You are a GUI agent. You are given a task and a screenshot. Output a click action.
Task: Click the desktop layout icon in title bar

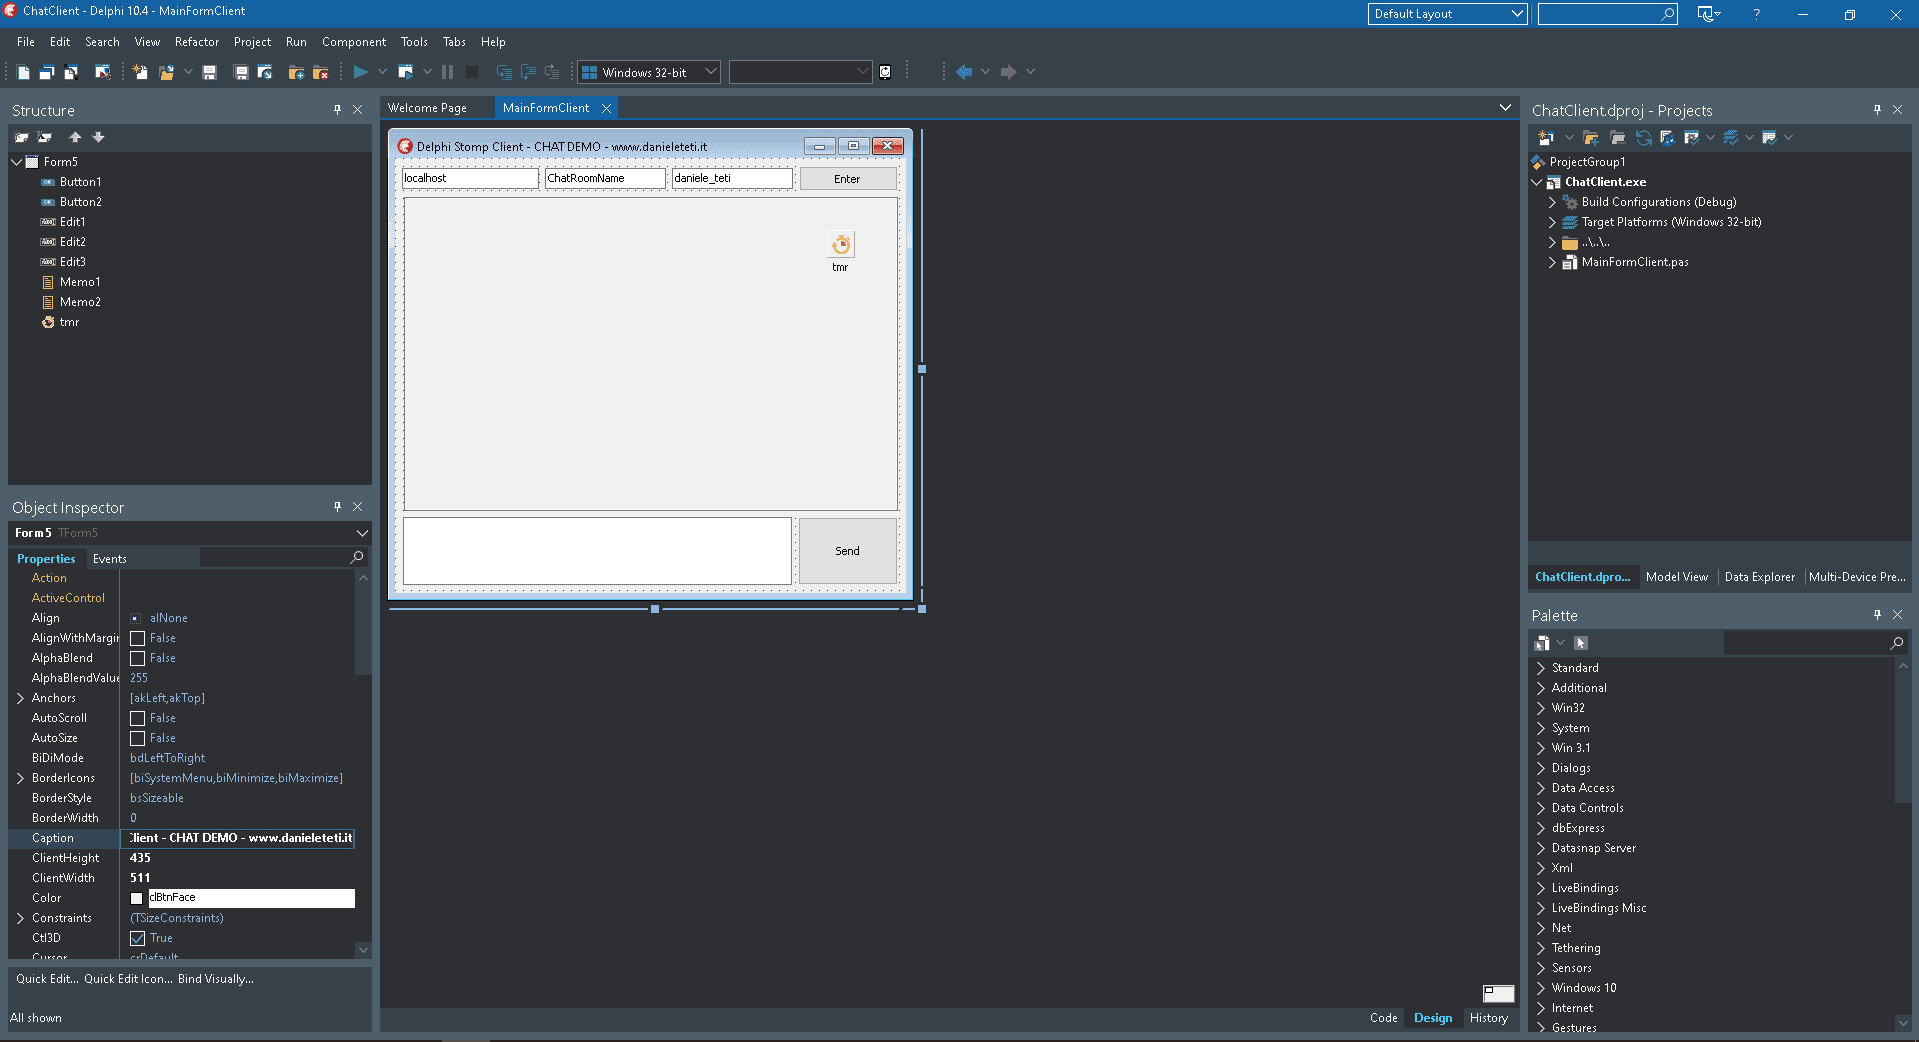(1708, 14)
